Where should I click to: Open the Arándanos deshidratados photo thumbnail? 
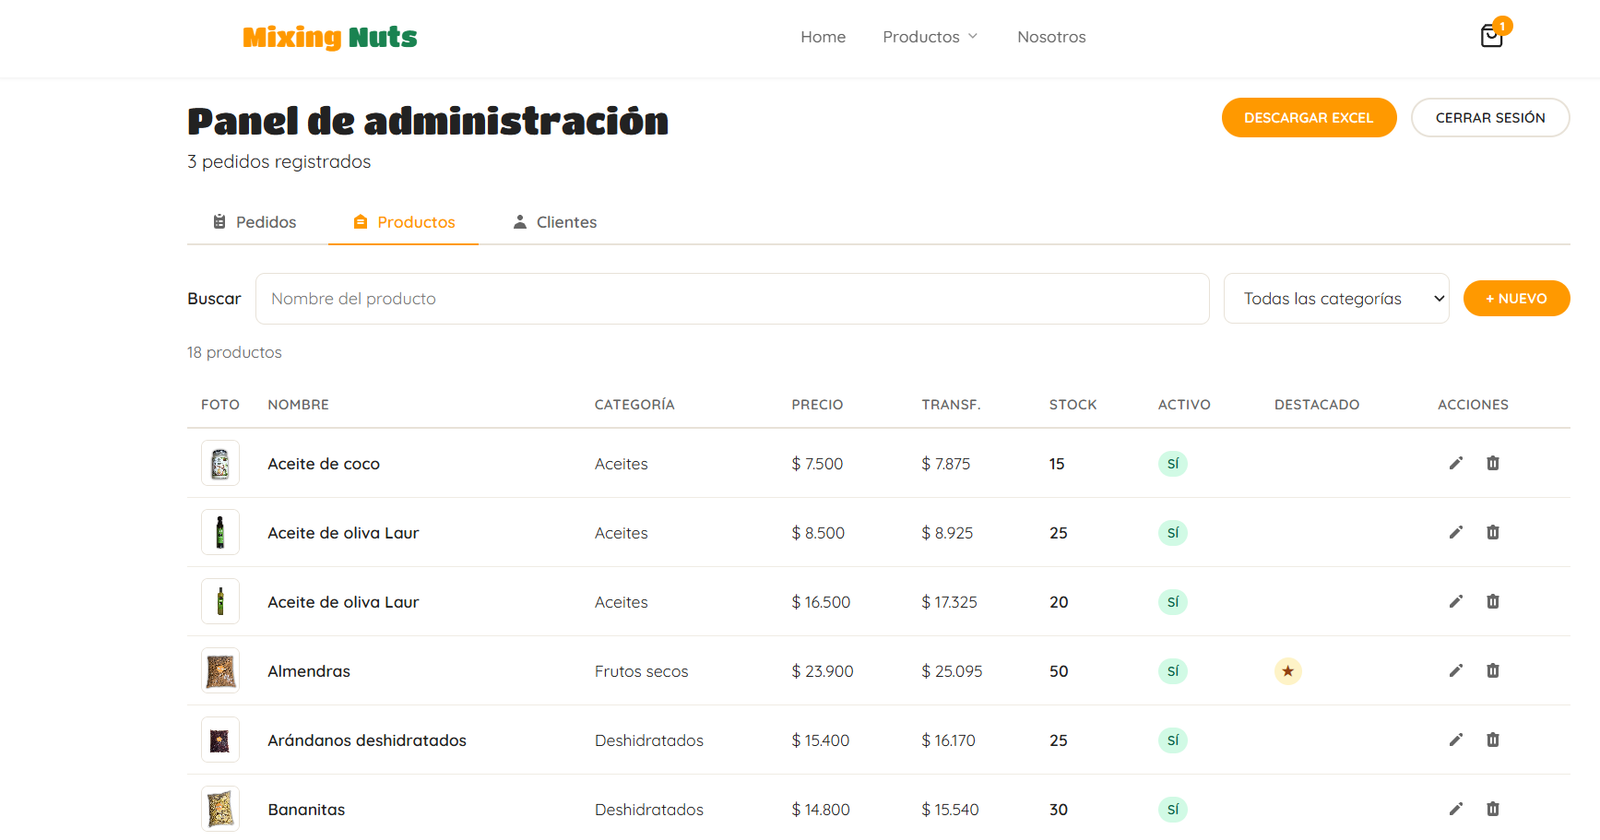pyautogui.click(x=220, y=740)
